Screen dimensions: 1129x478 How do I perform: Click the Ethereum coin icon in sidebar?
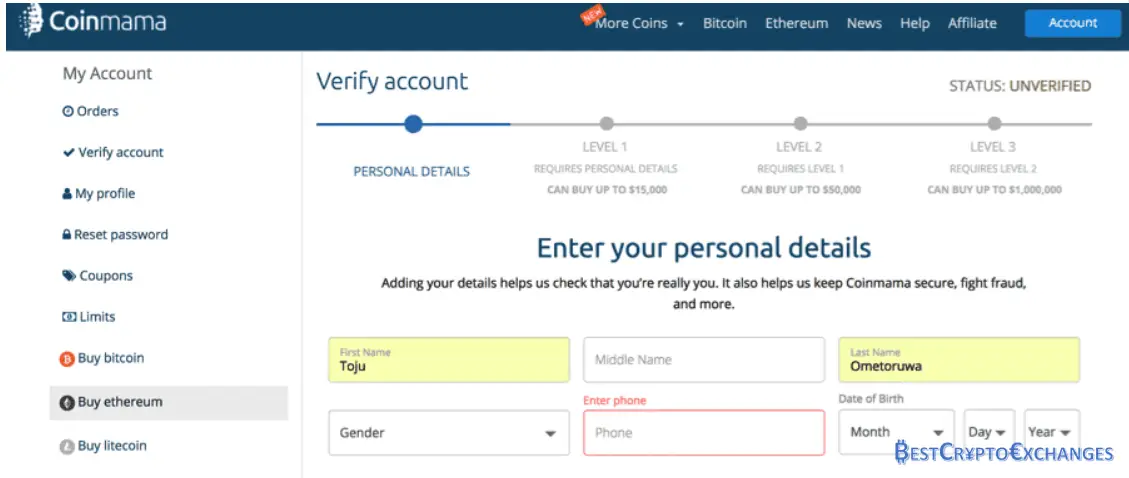[x=67, y=403]
